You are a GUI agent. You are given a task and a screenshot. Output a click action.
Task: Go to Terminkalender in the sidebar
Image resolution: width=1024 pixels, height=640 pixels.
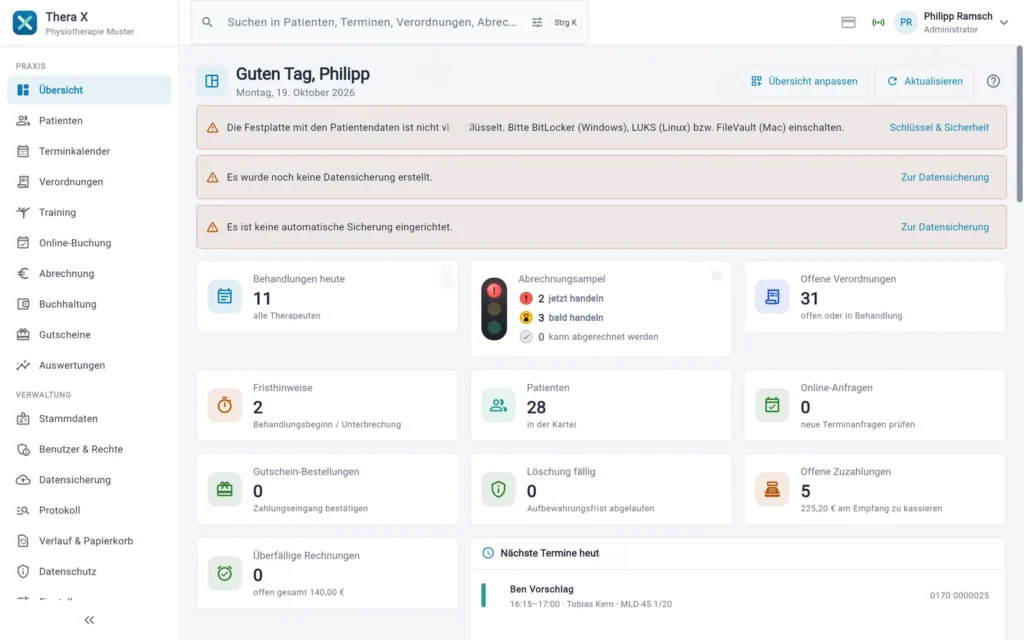[89, 152]
